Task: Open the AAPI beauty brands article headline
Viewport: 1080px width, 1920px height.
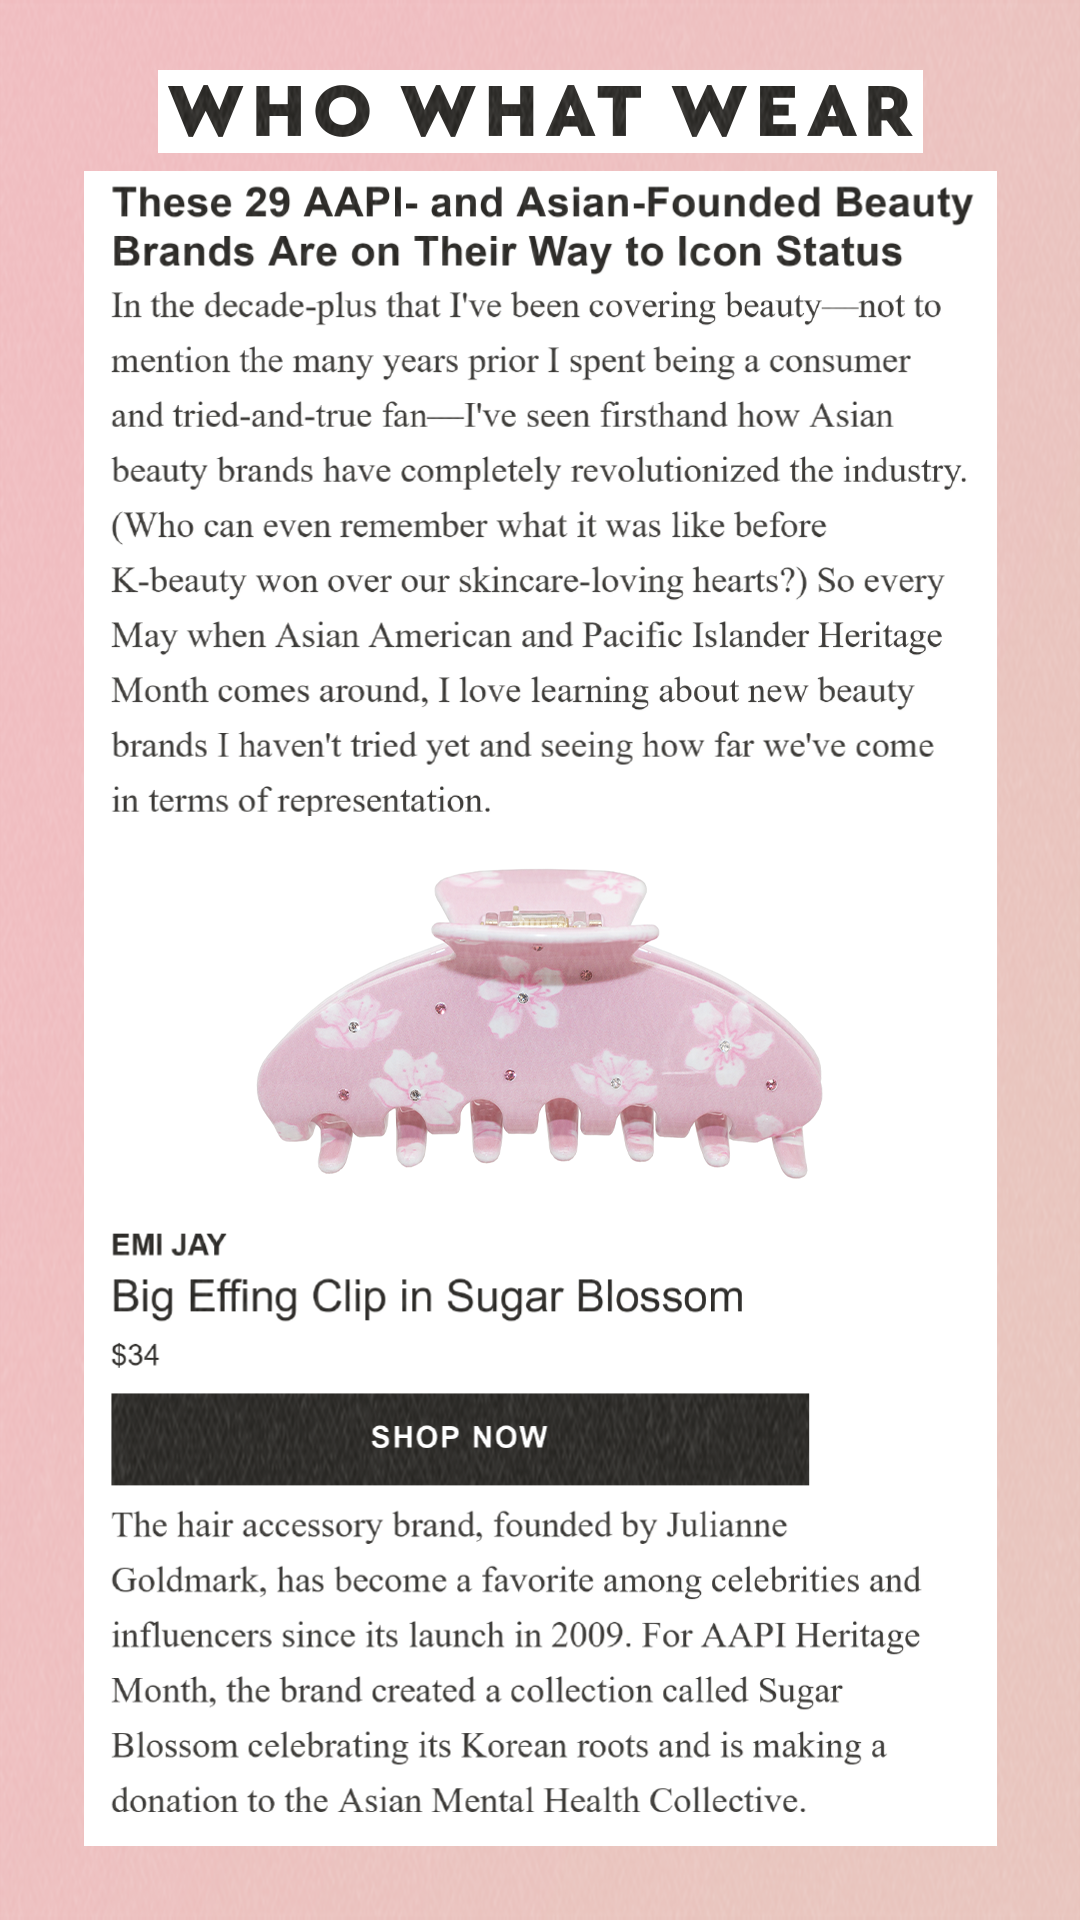Action: coord(541,227)
